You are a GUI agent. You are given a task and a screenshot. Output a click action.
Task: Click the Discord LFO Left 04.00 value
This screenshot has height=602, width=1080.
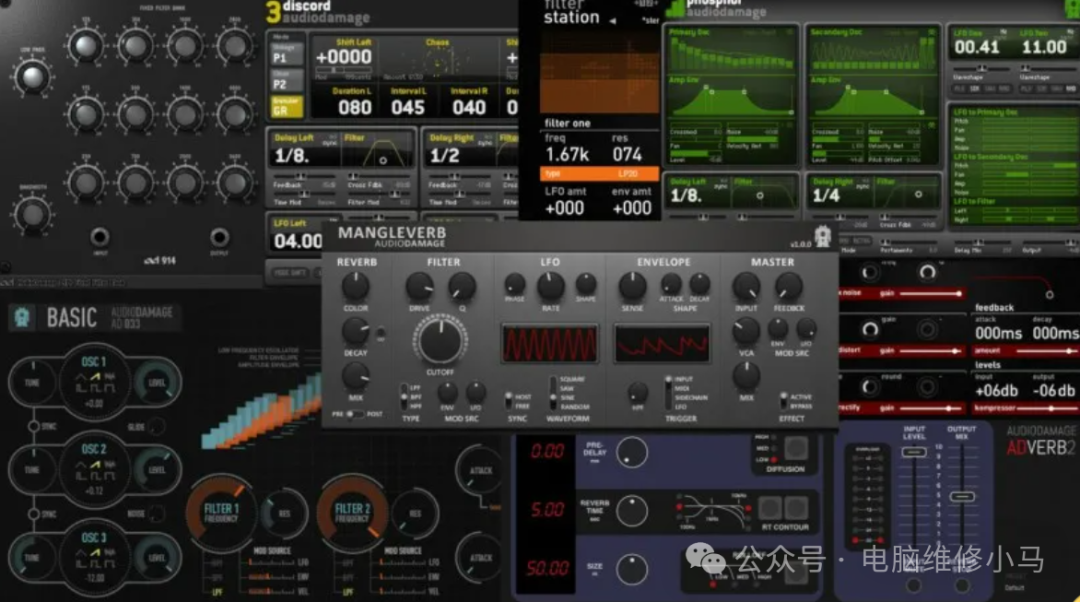[298, 242]
